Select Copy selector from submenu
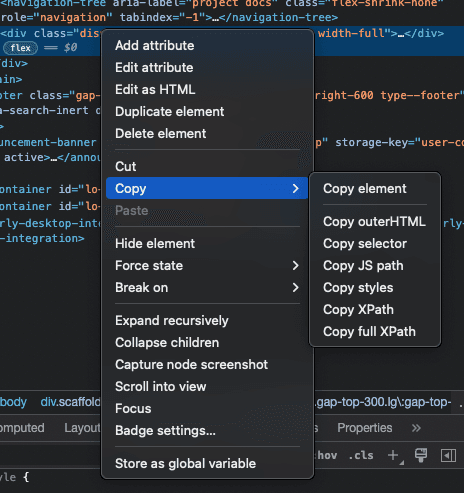Screen dimensions: 464x493 click(365, 244)
